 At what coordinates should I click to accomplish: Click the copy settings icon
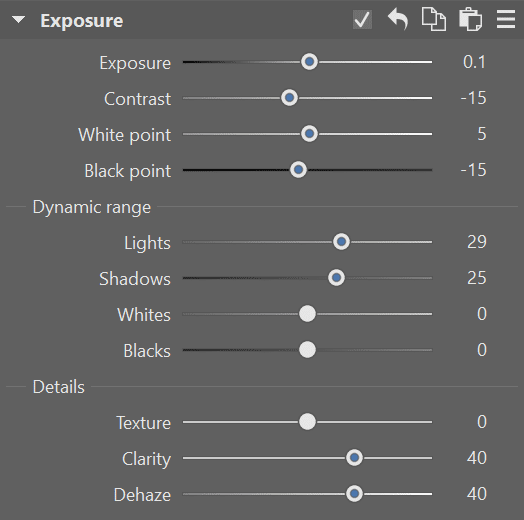point(434,20)
